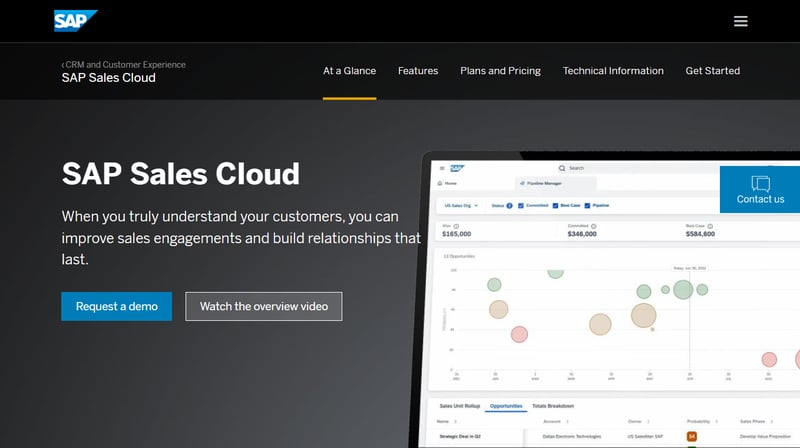Screen dimensions: 800x448
Task: Open the Sales Unit Rollup tab
Action: pyautogui.click(x=460, y=406)
